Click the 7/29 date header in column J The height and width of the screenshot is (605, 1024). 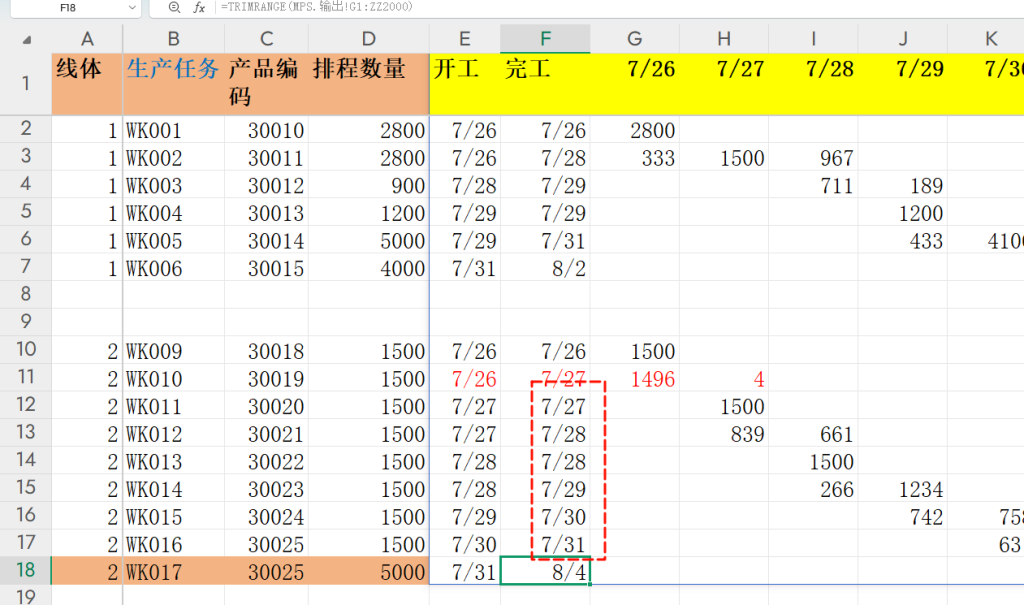903,84
